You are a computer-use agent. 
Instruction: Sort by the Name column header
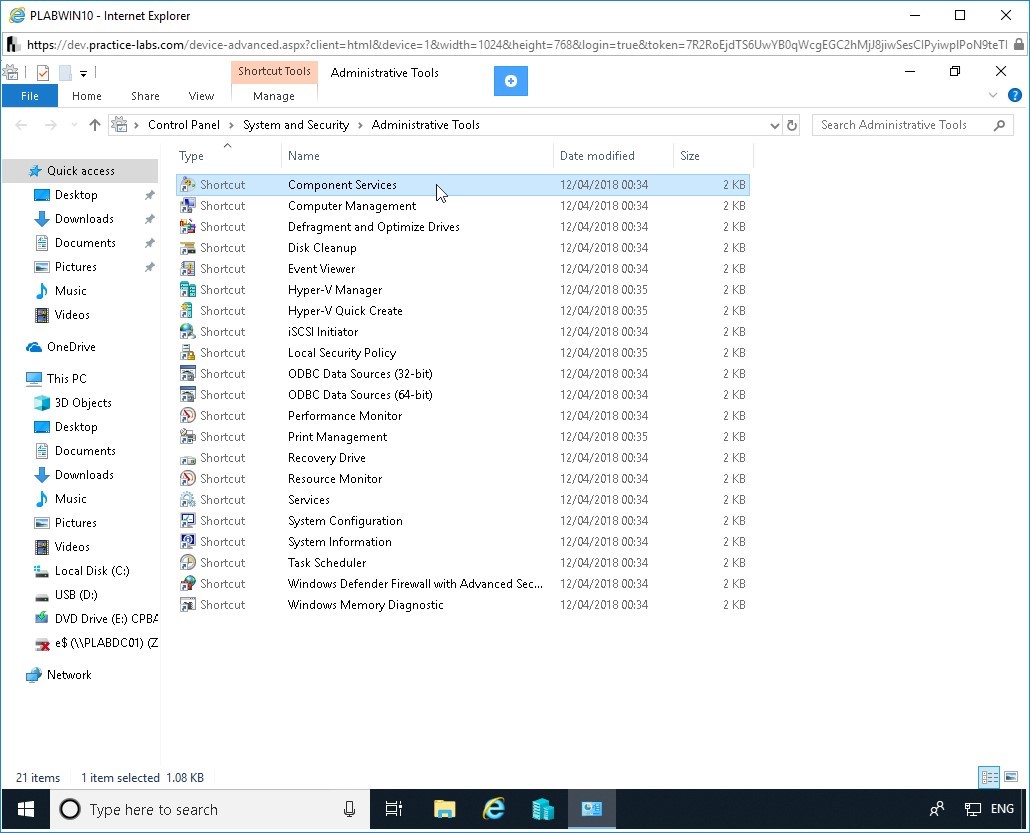click(417, 156)
